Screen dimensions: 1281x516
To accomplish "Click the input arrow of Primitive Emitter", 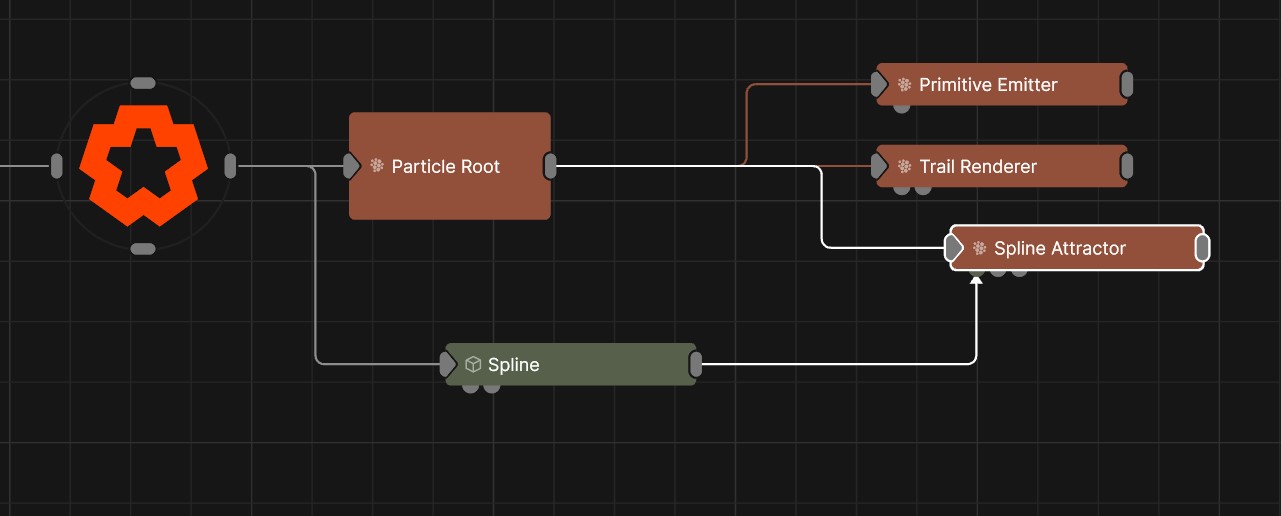I will click(880, 85).
